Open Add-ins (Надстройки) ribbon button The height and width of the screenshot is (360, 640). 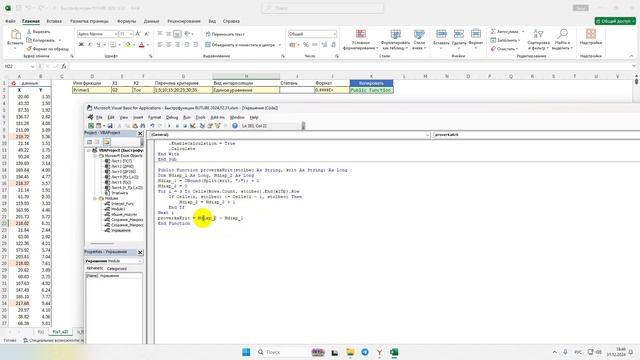pos(591,37)
